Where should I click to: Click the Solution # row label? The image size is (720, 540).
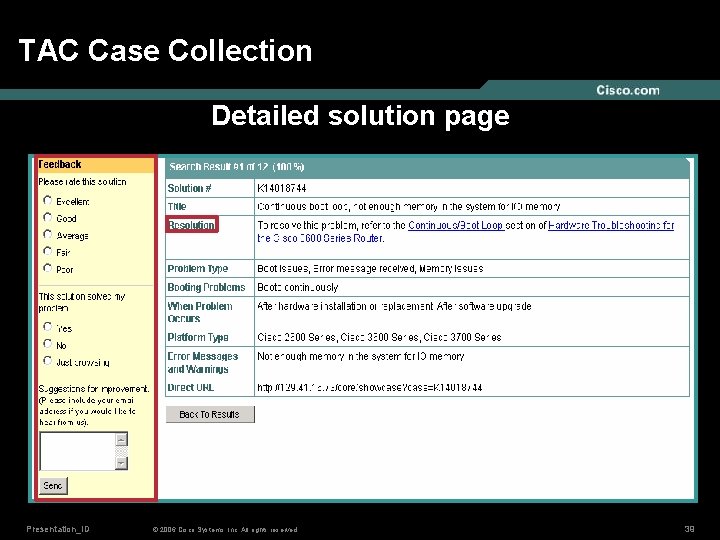point(189,188)
